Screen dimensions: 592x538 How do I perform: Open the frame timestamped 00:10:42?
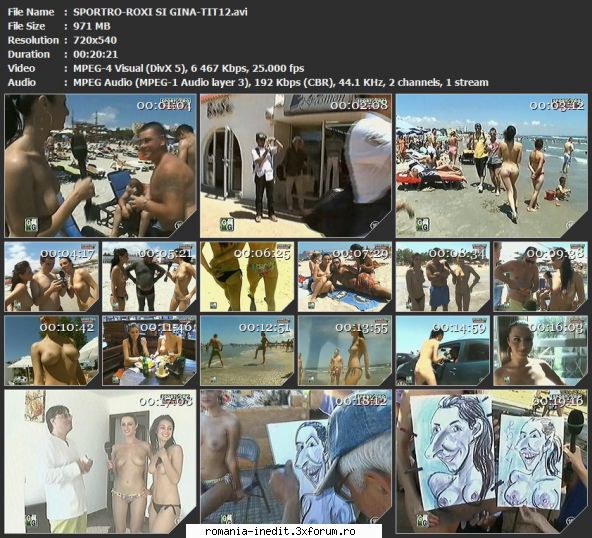[51, 351]
